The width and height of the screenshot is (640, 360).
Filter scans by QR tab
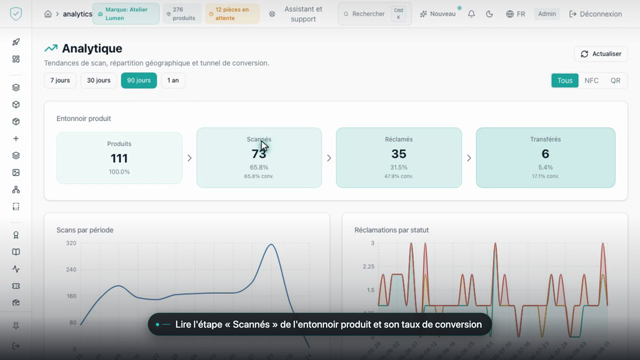click(615, 80)
